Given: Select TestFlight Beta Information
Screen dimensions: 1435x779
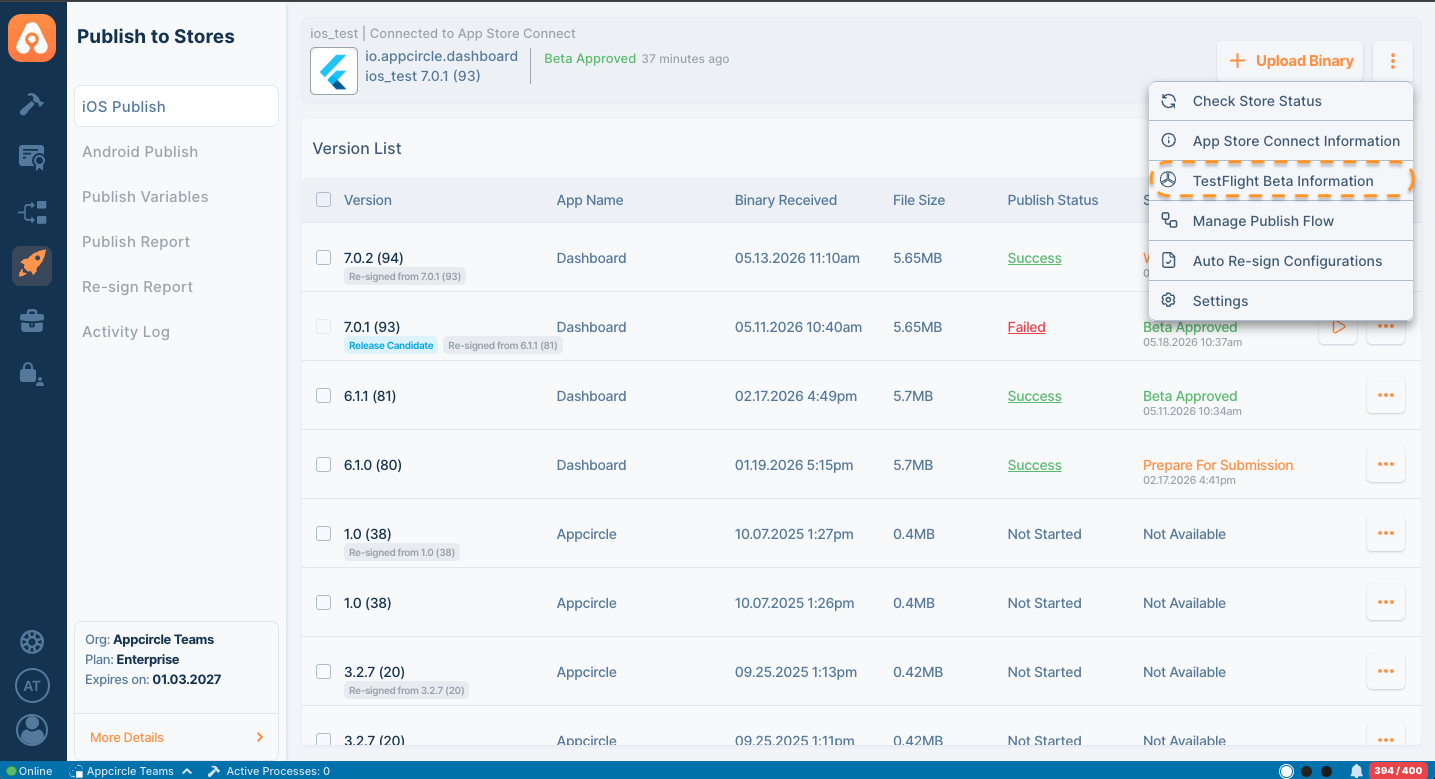Looking at the screenshot, I should point(1281,181).
